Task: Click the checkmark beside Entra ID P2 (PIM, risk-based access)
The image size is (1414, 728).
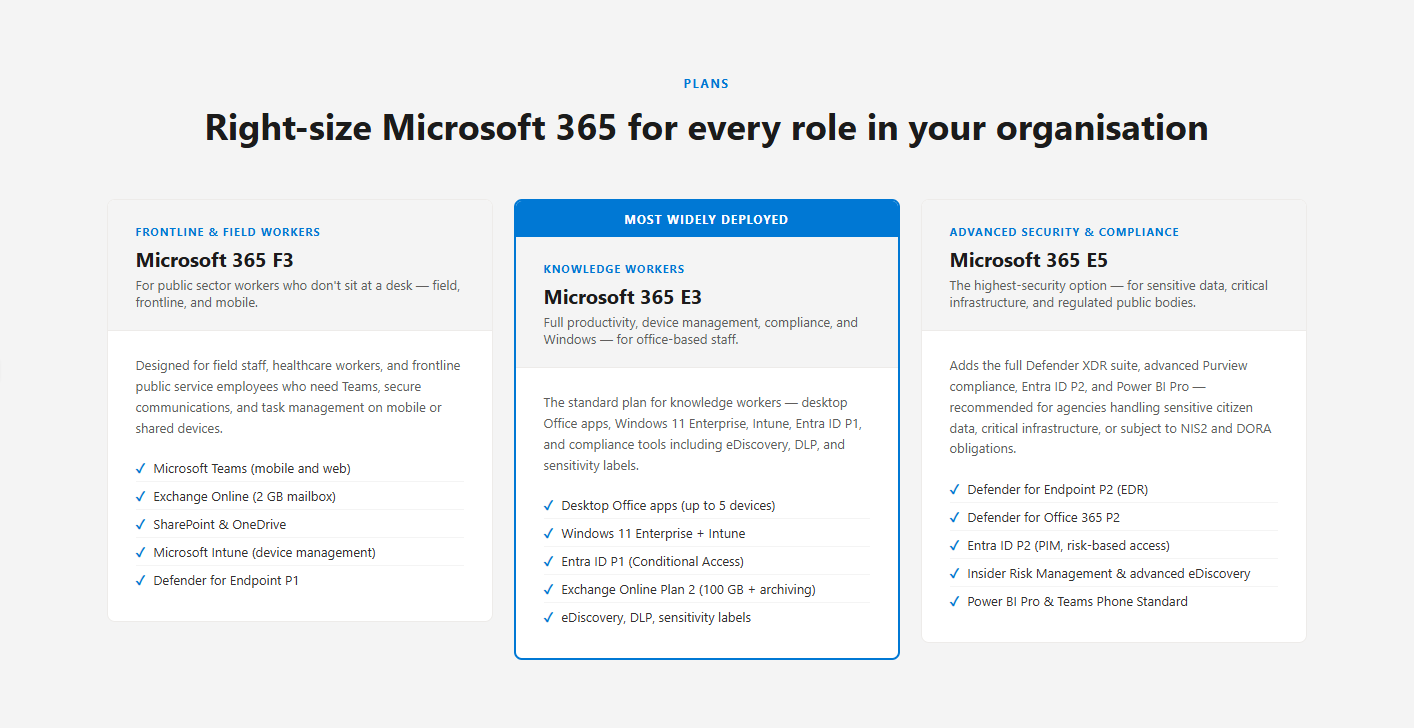Action: [x=955, y=545]
